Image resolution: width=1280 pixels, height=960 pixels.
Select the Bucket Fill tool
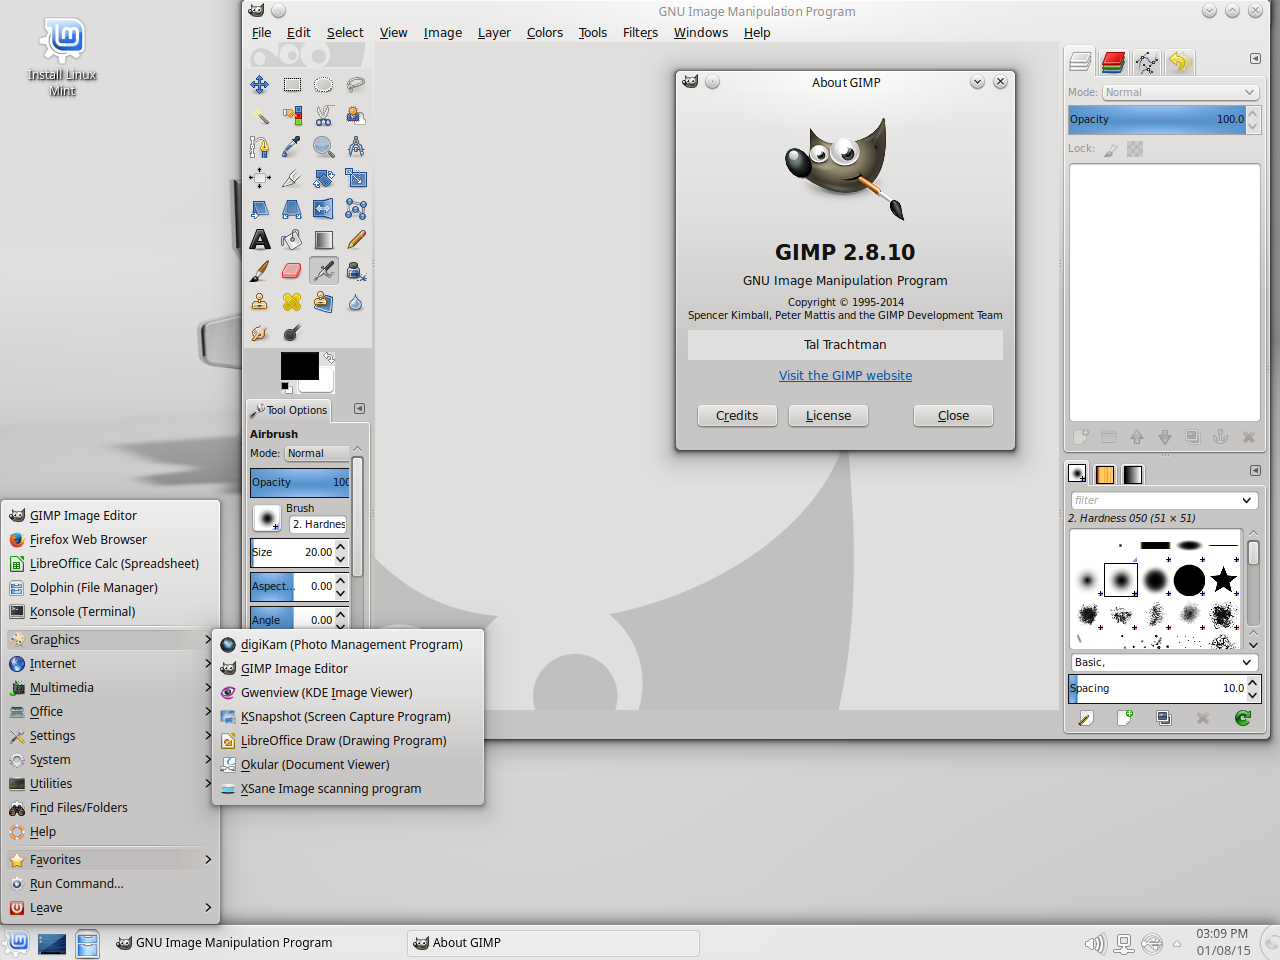point(292,240)
